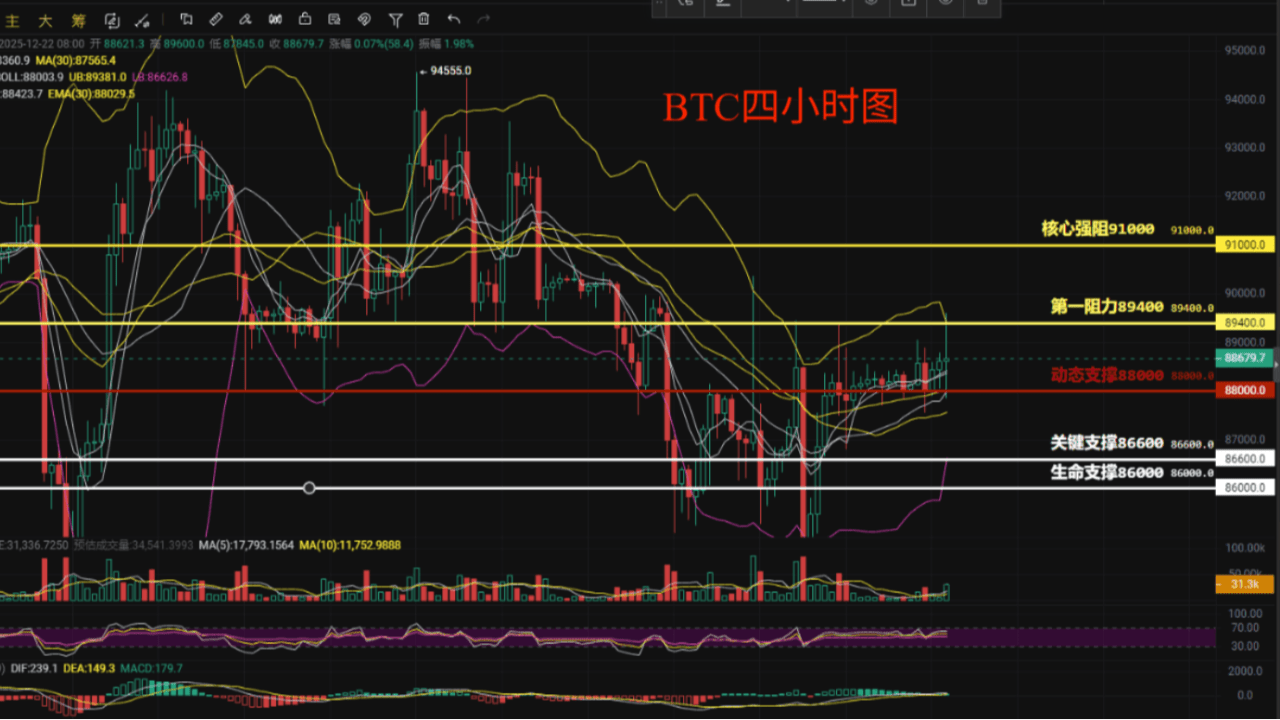Click the 2025-12-22 08:00 date stamp
1280x720 pixels.
[43, 44]
